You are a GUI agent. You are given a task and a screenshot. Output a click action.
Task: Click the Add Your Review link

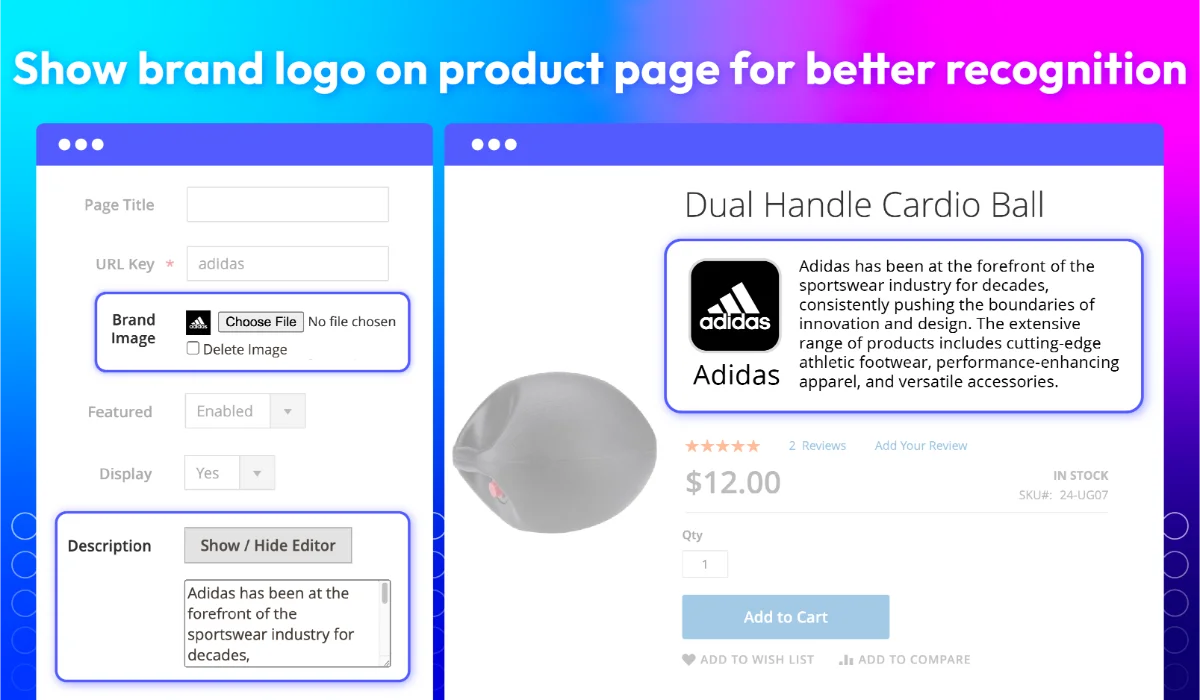point(921,446)
